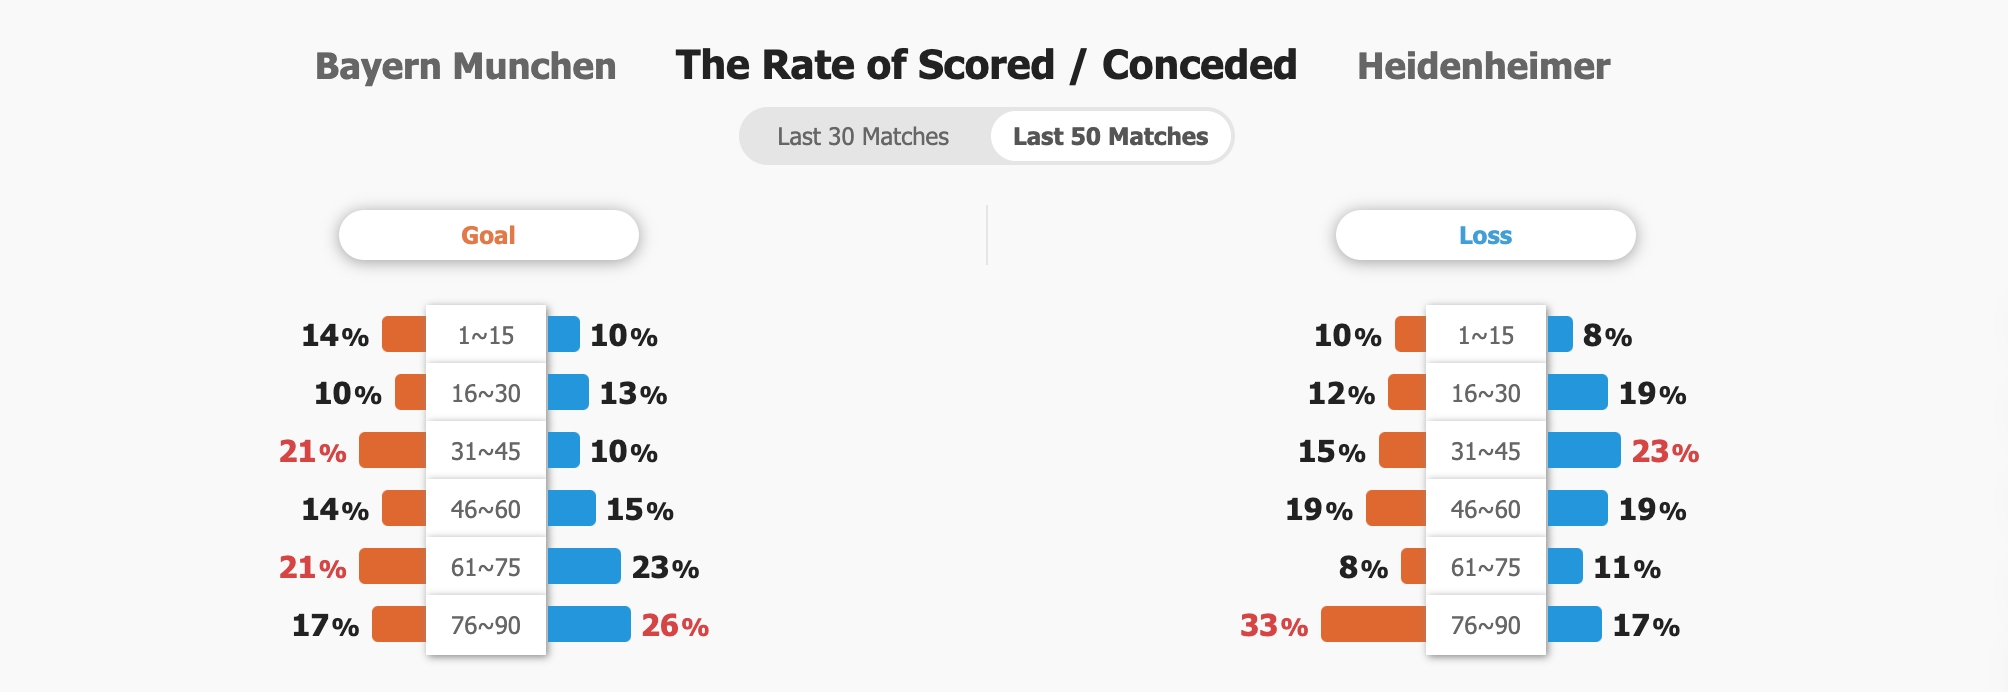This screenshot has width=2008, height=692.
Task: Click the blue Loss pill button
Action: coord(1485,235)
